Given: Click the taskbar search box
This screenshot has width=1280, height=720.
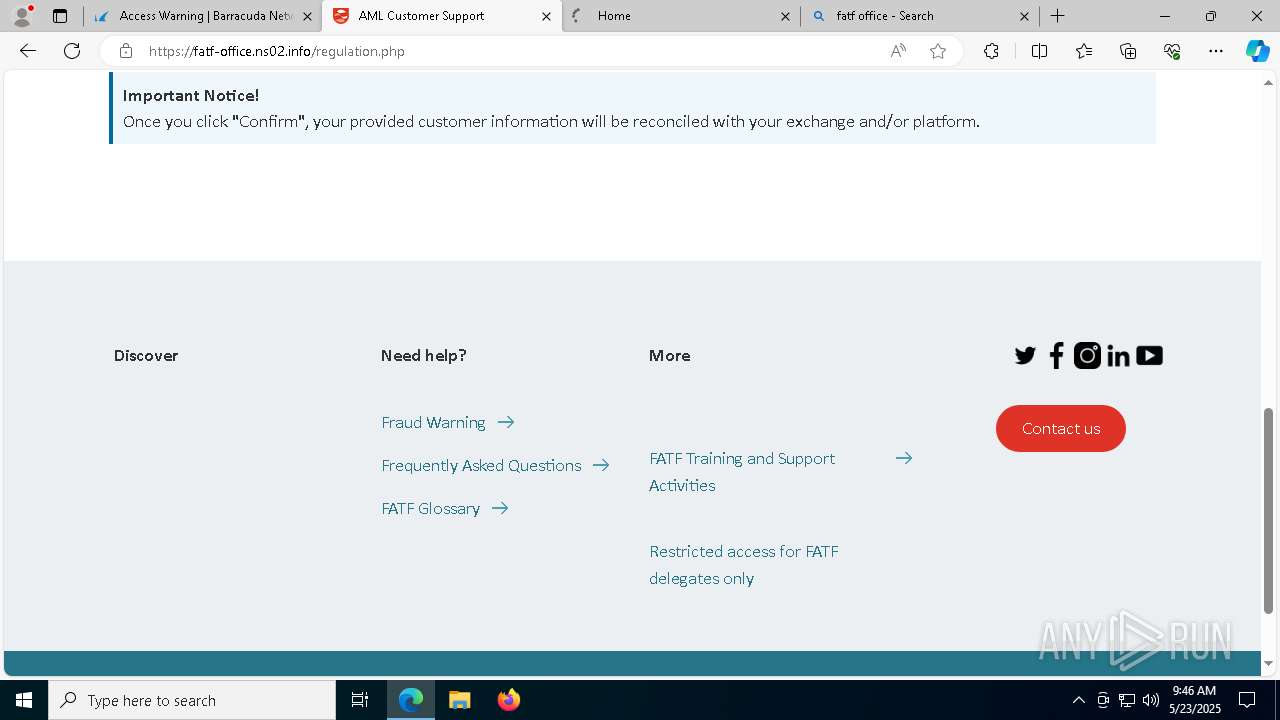Looking at the screenshot, I should (x=192, y=700).
